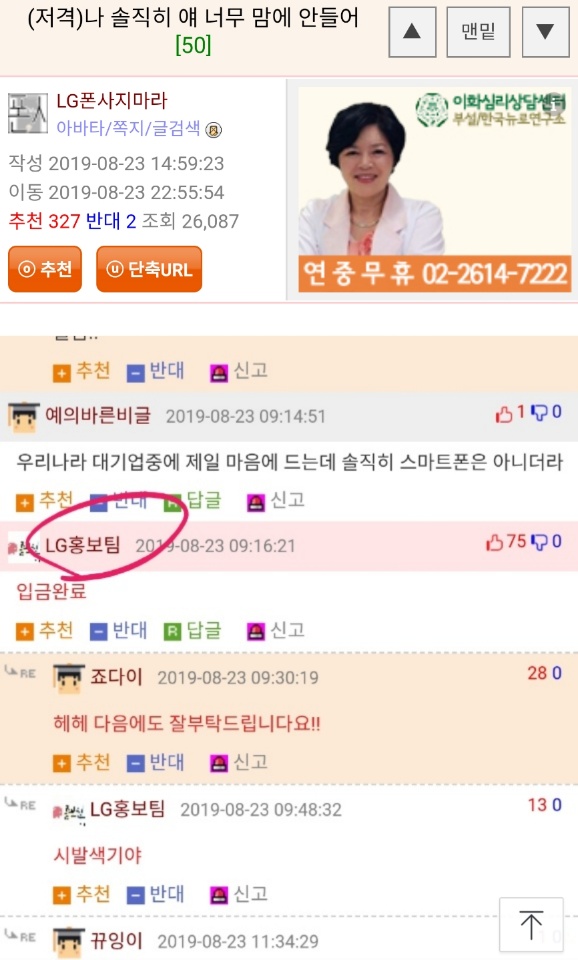The image size is (578, 960).
Task: Recommend 죠다이's reply with 추천
Action: pos(81,762)
